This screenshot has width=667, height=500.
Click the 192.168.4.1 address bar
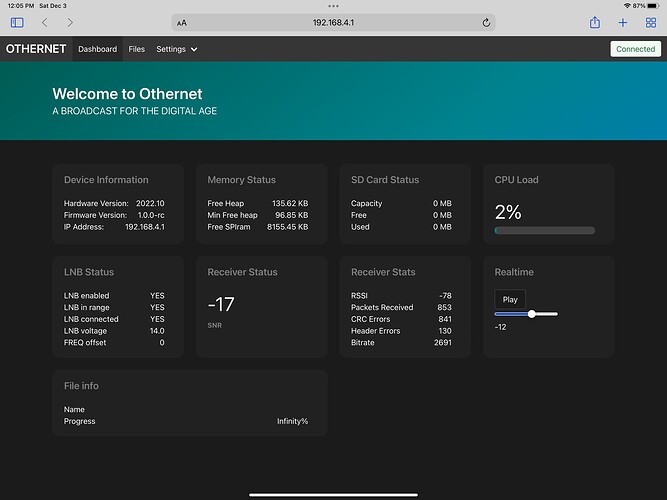[x=334, y=23]
